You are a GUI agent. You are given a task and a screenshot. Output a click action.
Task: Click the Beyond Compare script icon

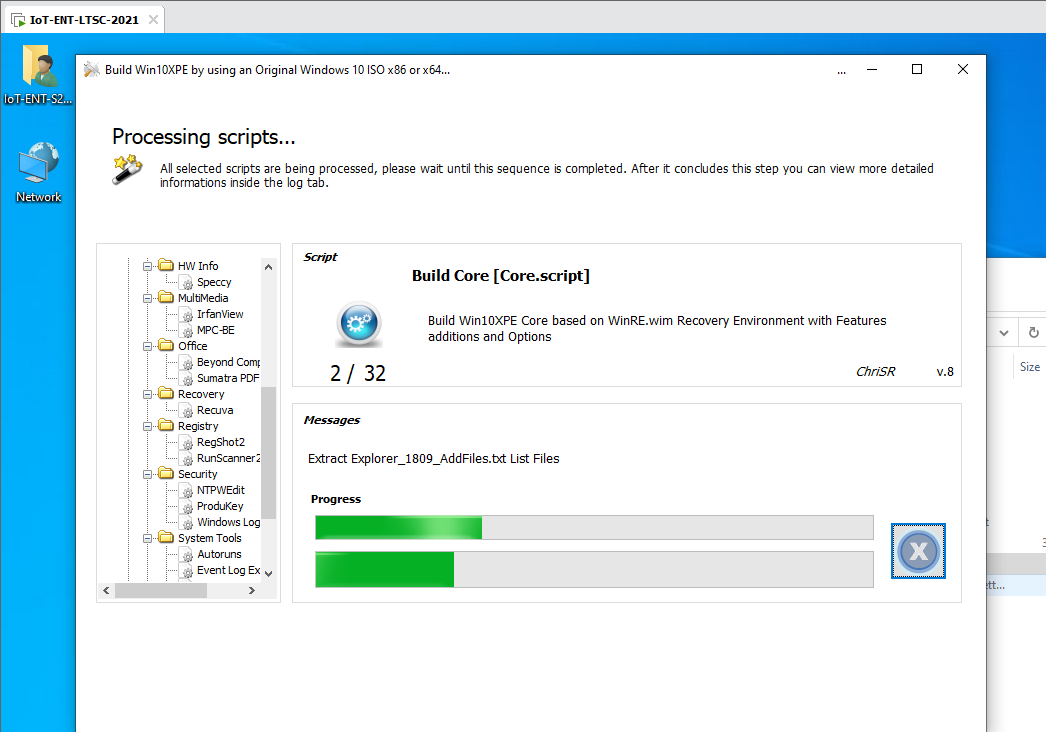[187, 364]
